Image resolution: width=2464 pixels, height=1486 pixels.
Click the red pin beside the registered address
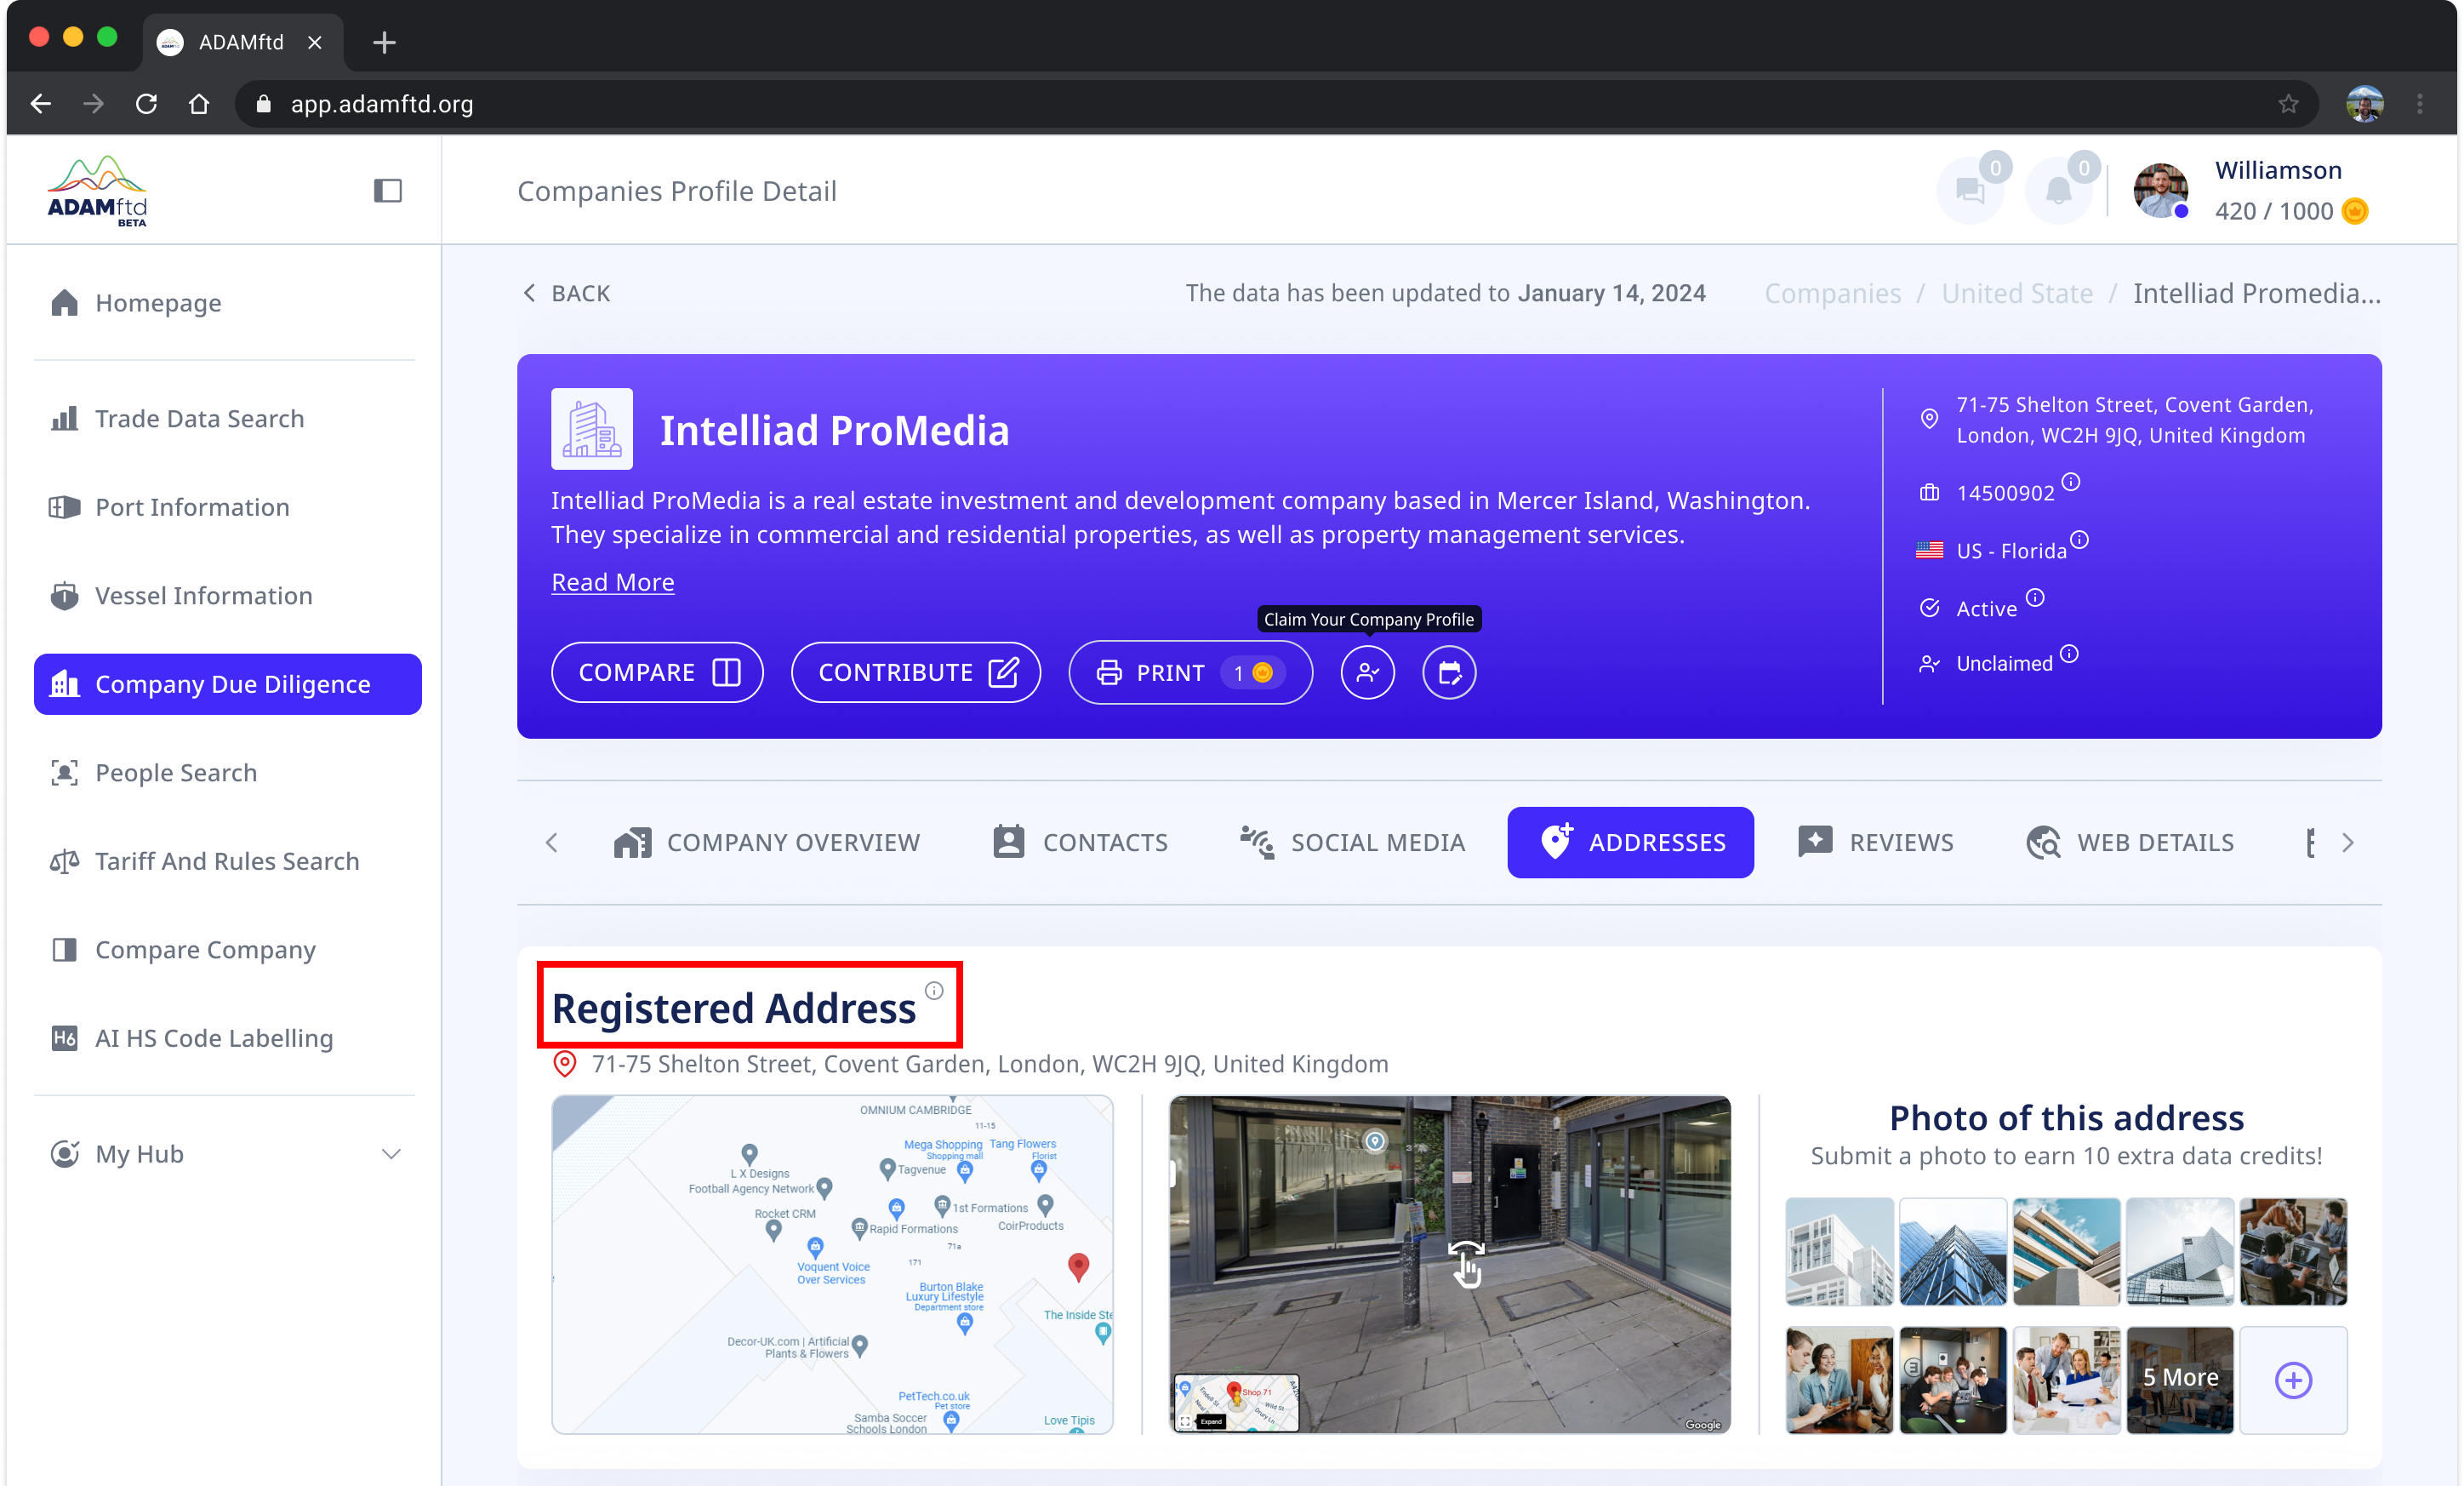[x=564, y=1064]
